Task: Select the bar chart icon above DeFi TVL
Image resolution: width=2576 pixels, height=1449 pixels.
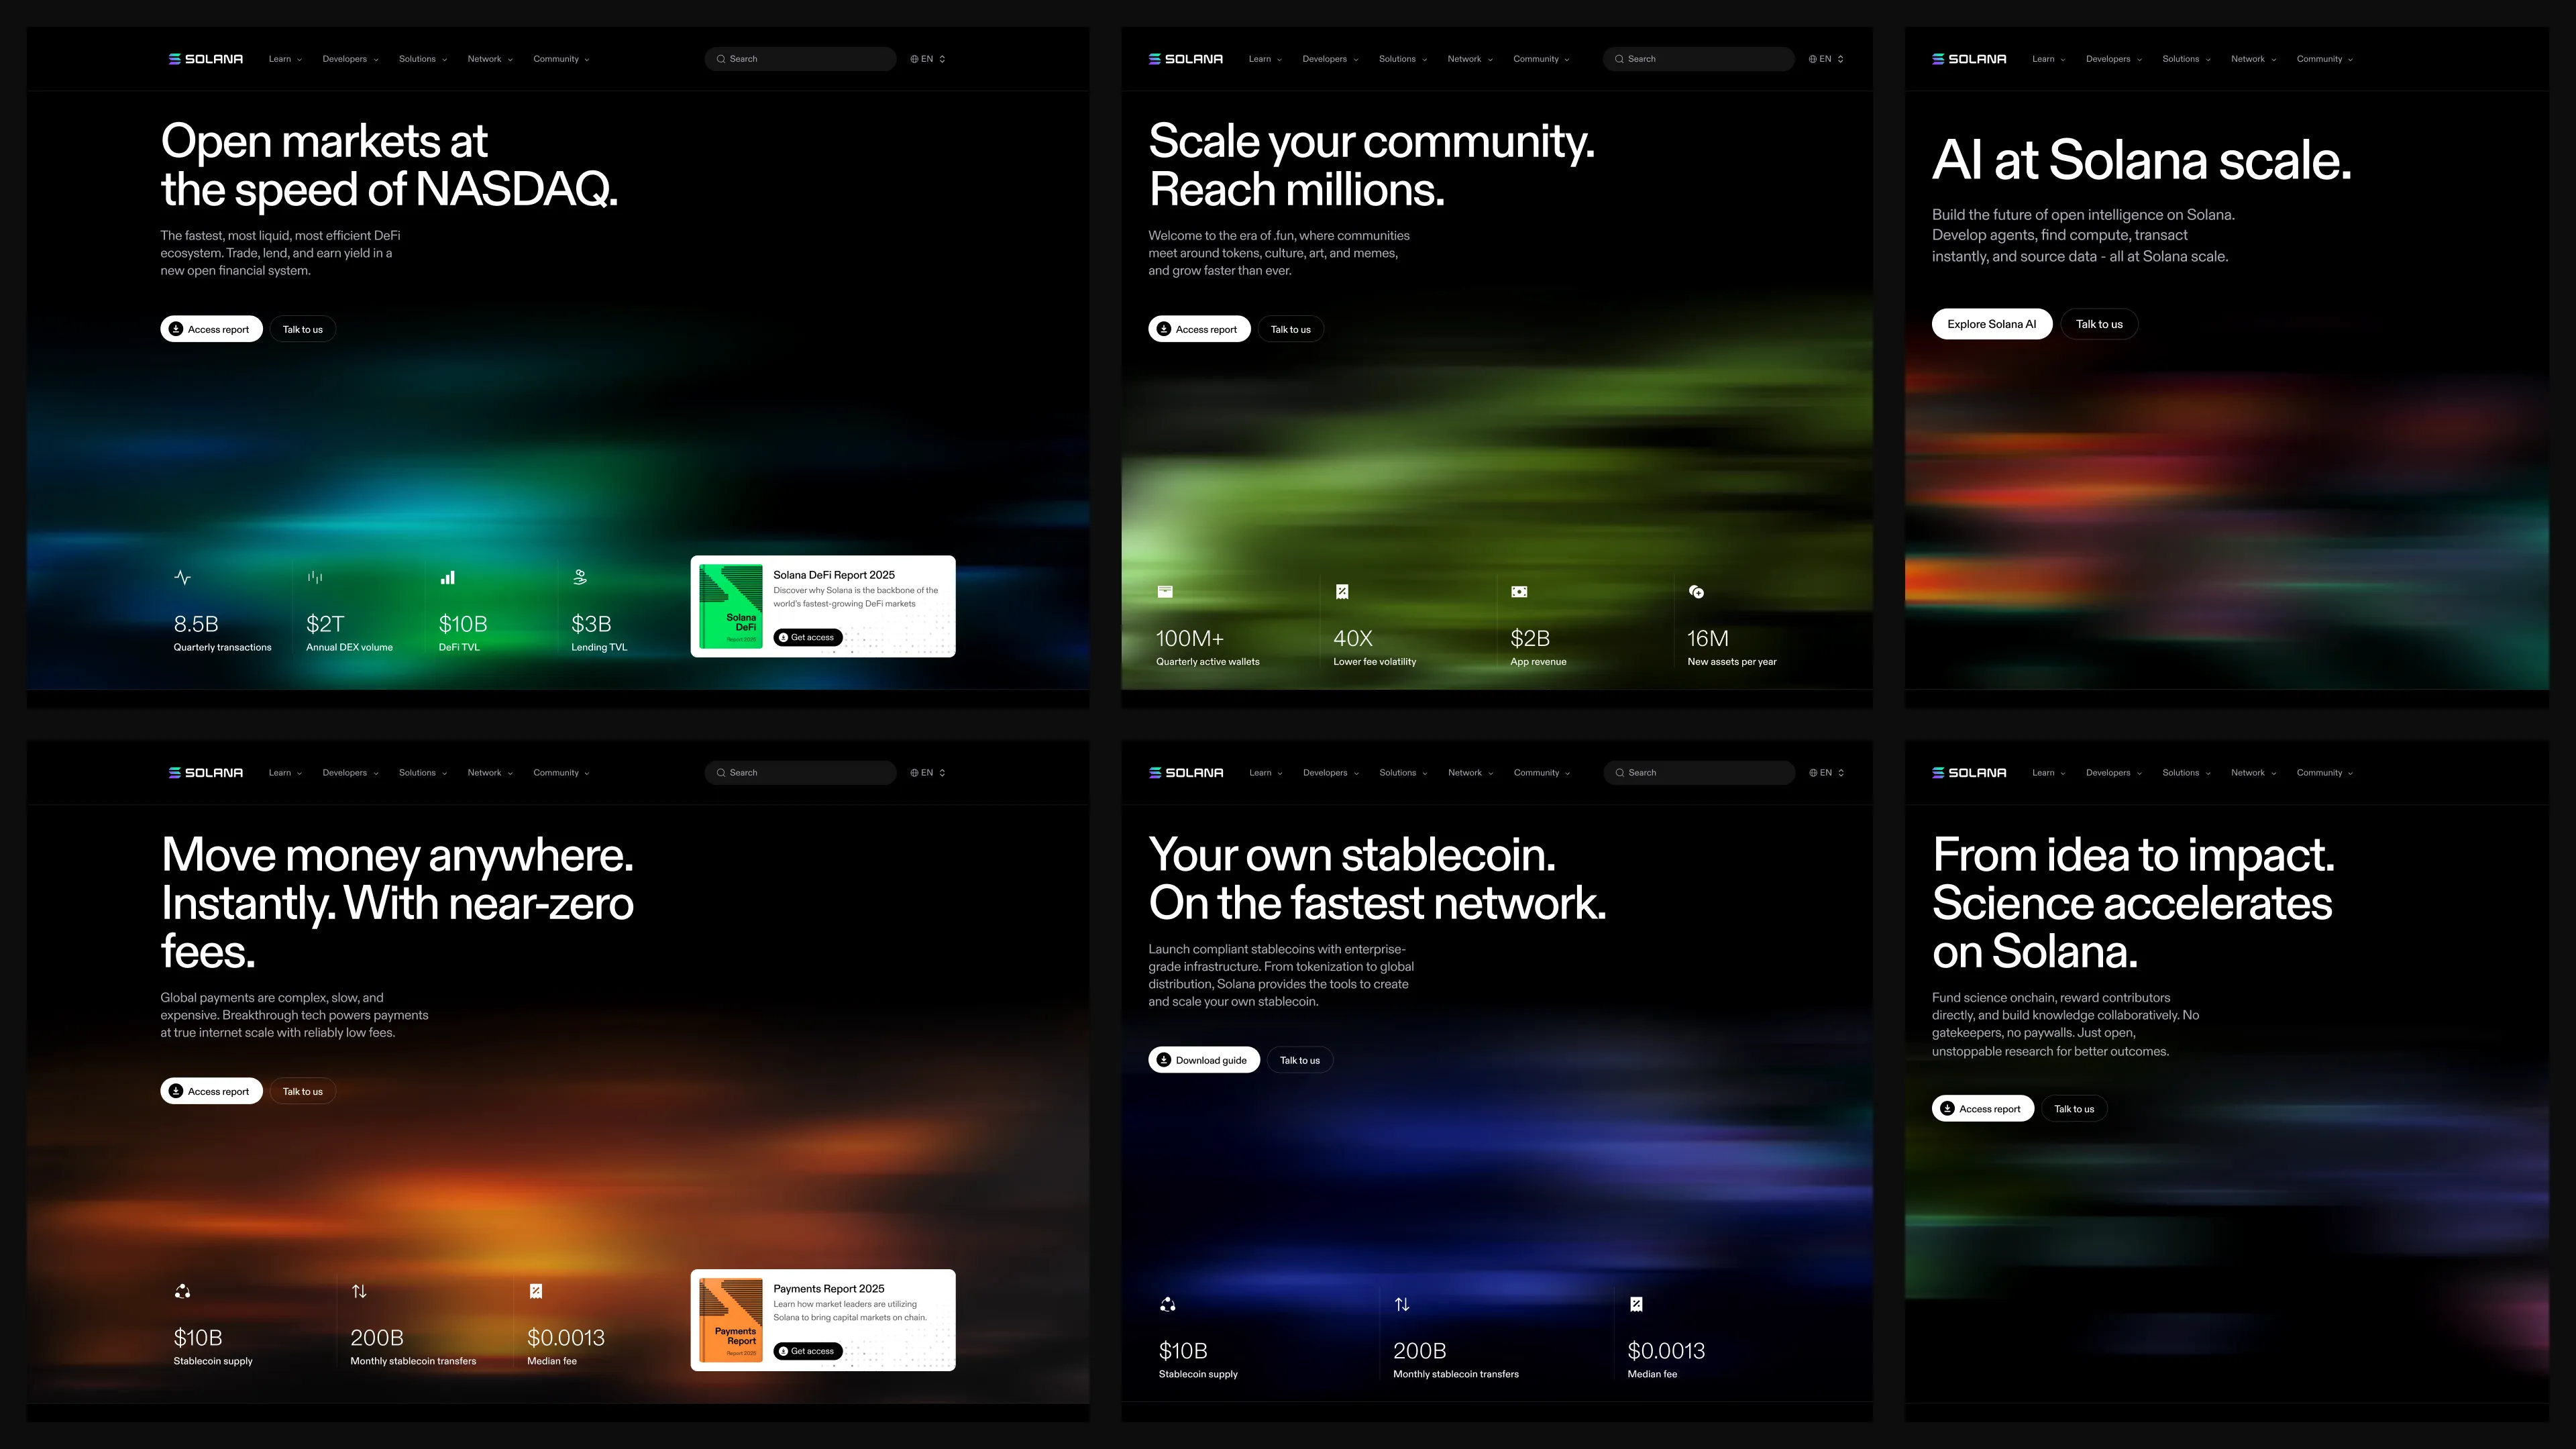Action: point(448,577)
